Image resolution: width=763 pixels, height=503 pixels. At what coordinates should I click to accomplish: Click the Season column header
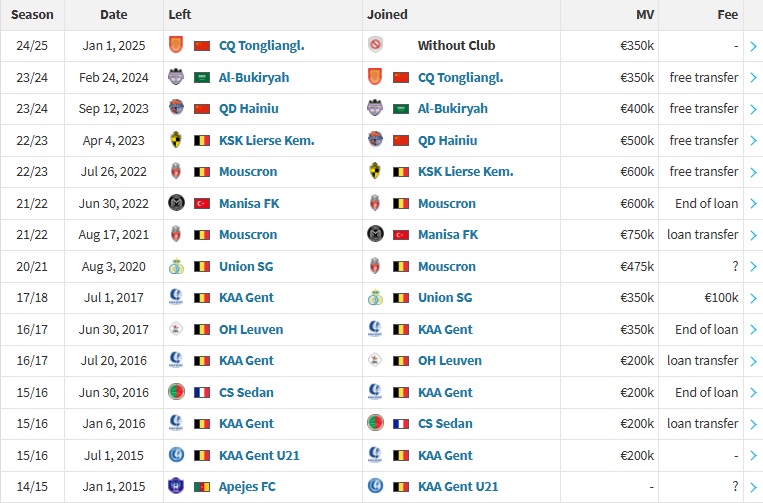32,15
